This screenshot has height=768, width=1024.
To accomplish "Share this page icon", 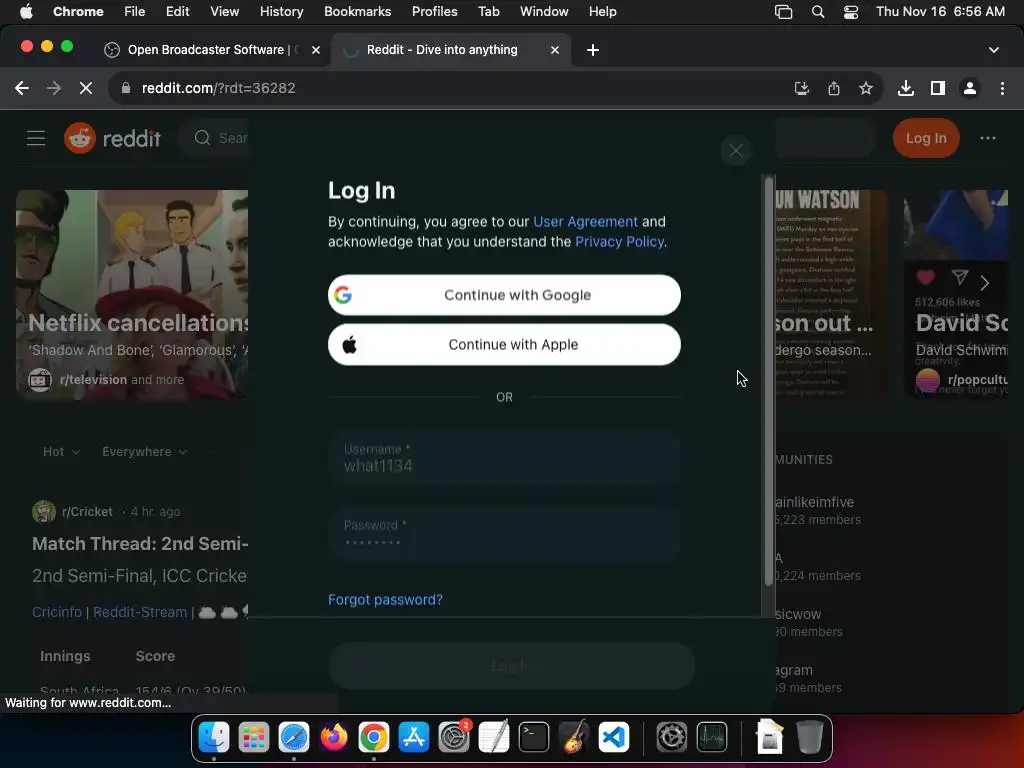I will [834, 88].
